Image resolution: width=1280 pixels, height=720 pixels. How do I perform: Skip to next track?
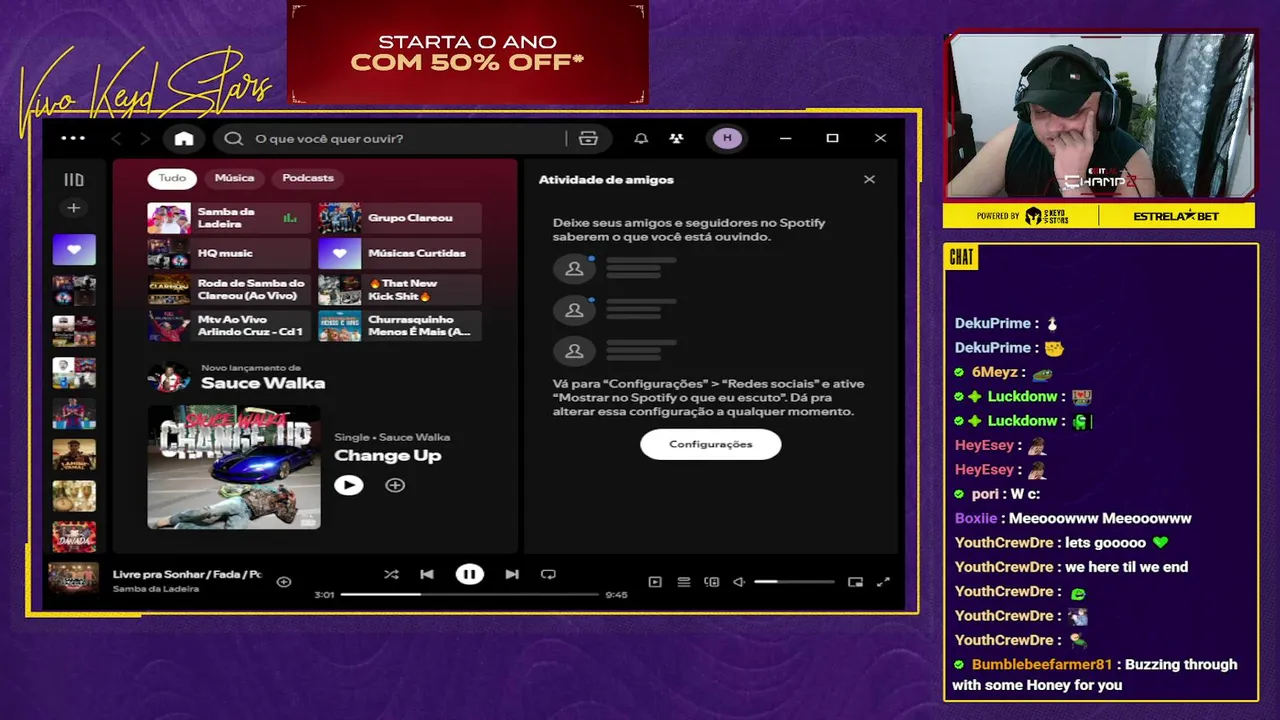coord(512,574)
